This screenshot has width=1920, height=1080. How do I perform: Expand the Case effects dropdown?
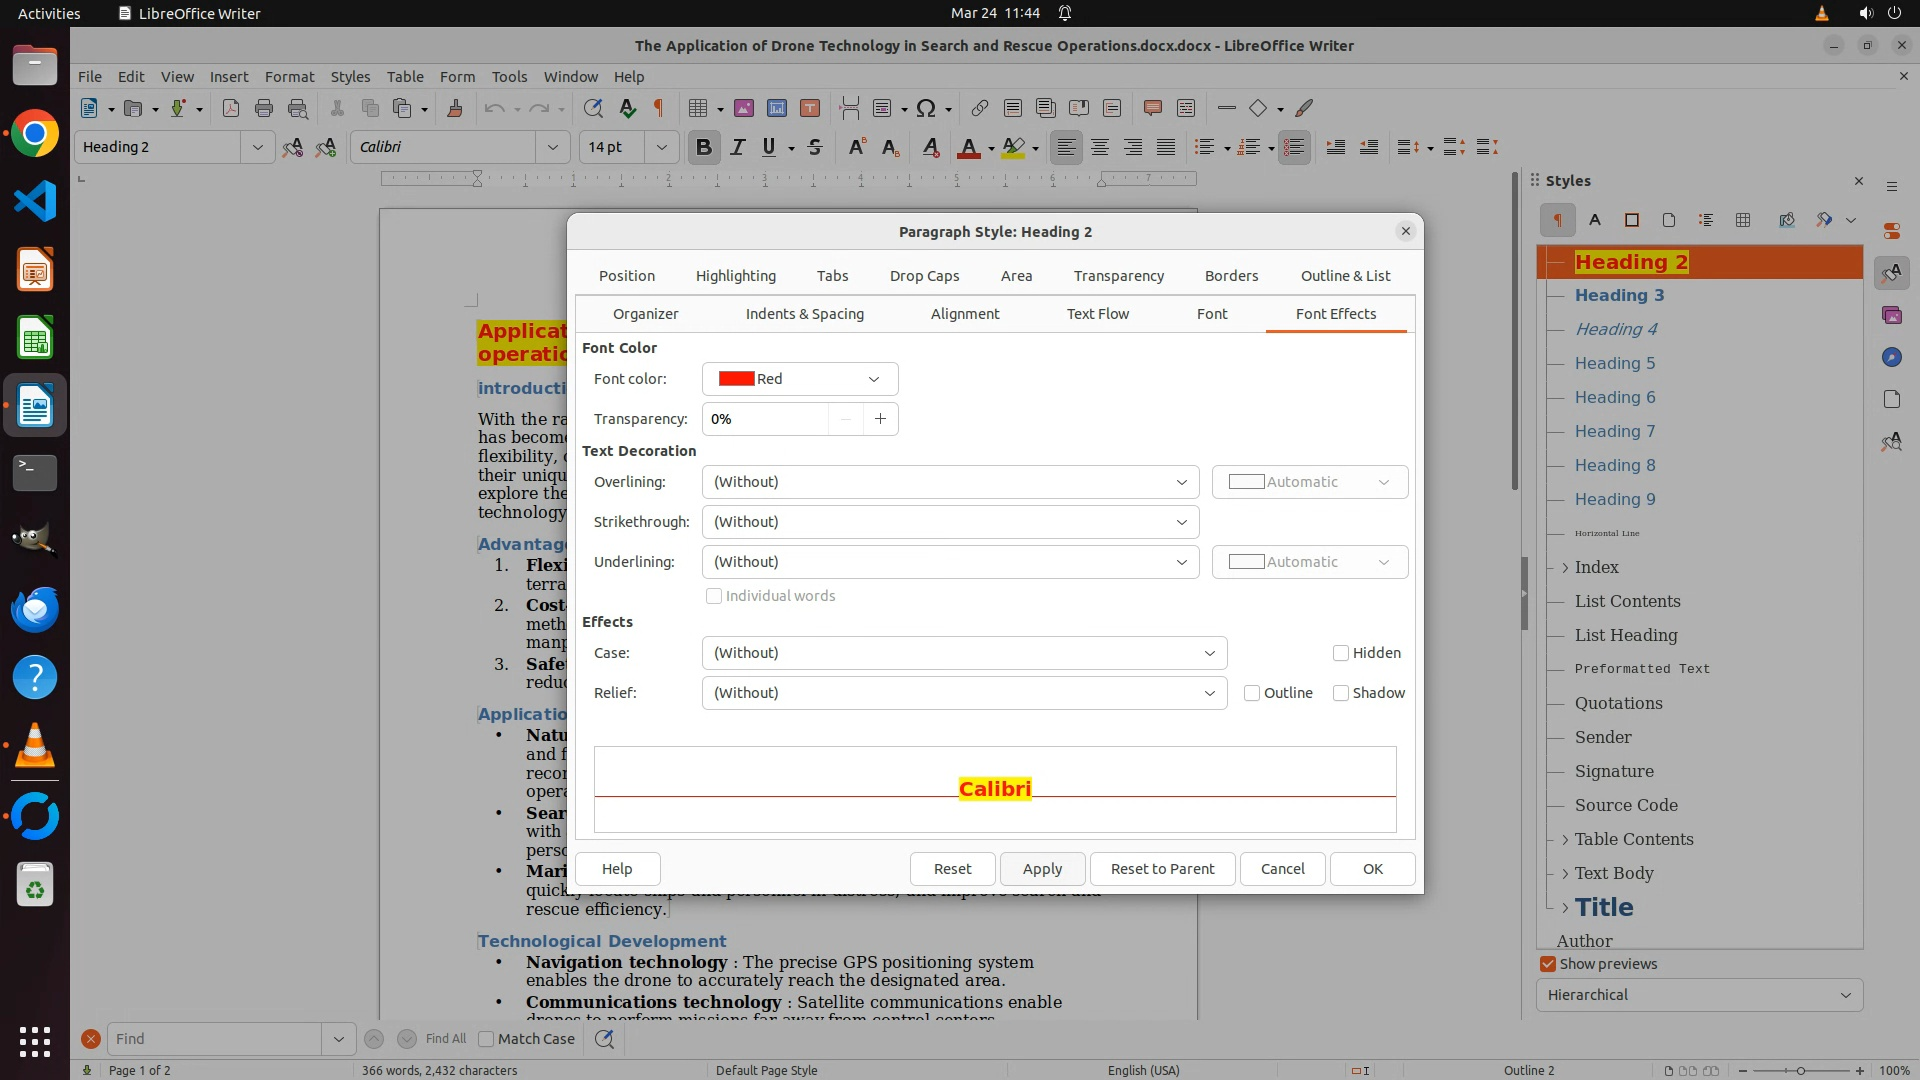[964, 653]
